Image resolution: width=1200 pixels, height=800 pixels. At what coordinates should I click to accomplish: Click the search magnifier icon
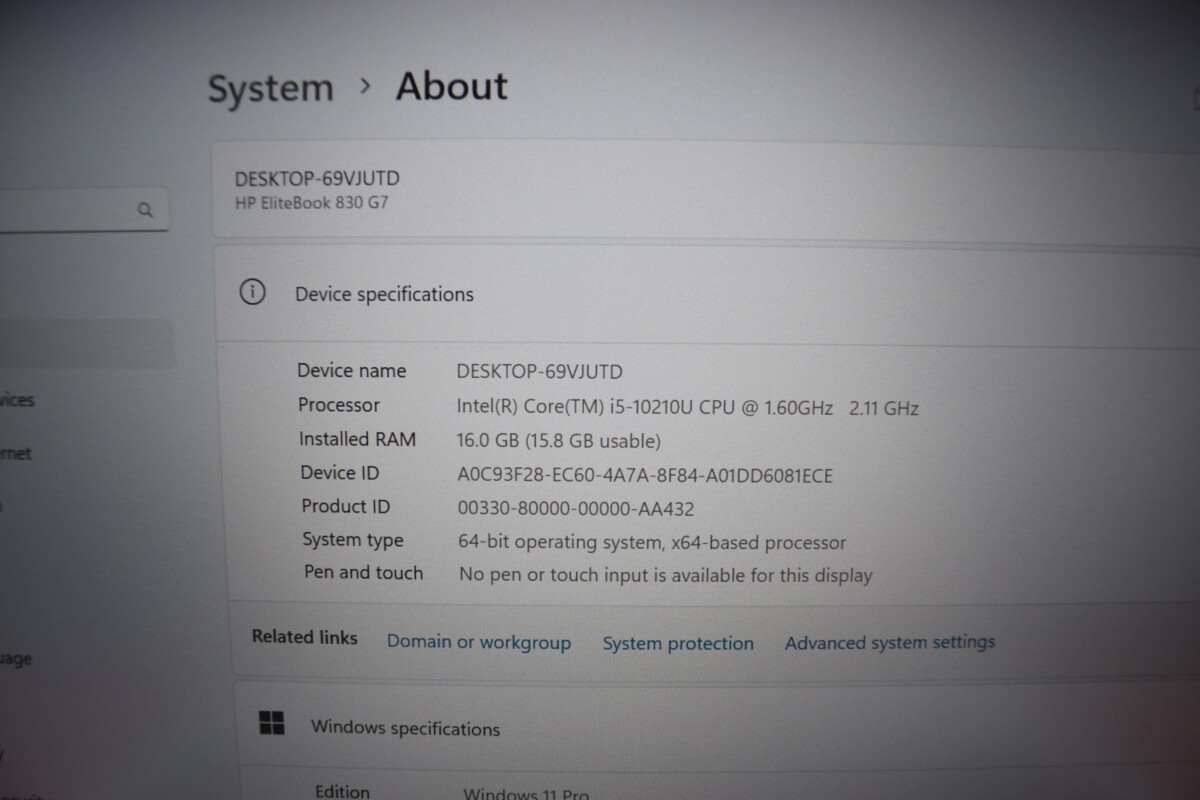click(145, 210)
